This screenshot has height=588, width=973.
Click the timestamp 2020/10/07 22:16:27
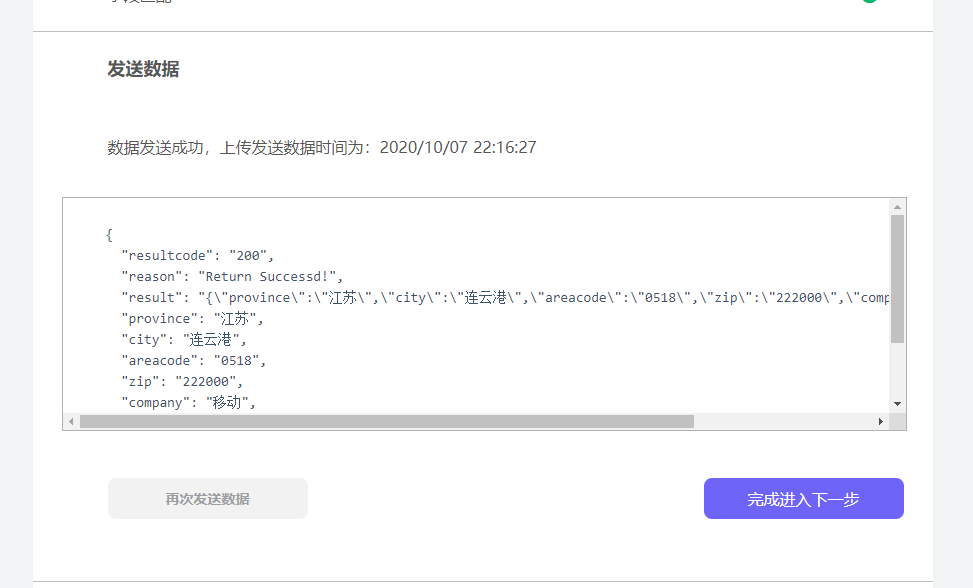458,148
